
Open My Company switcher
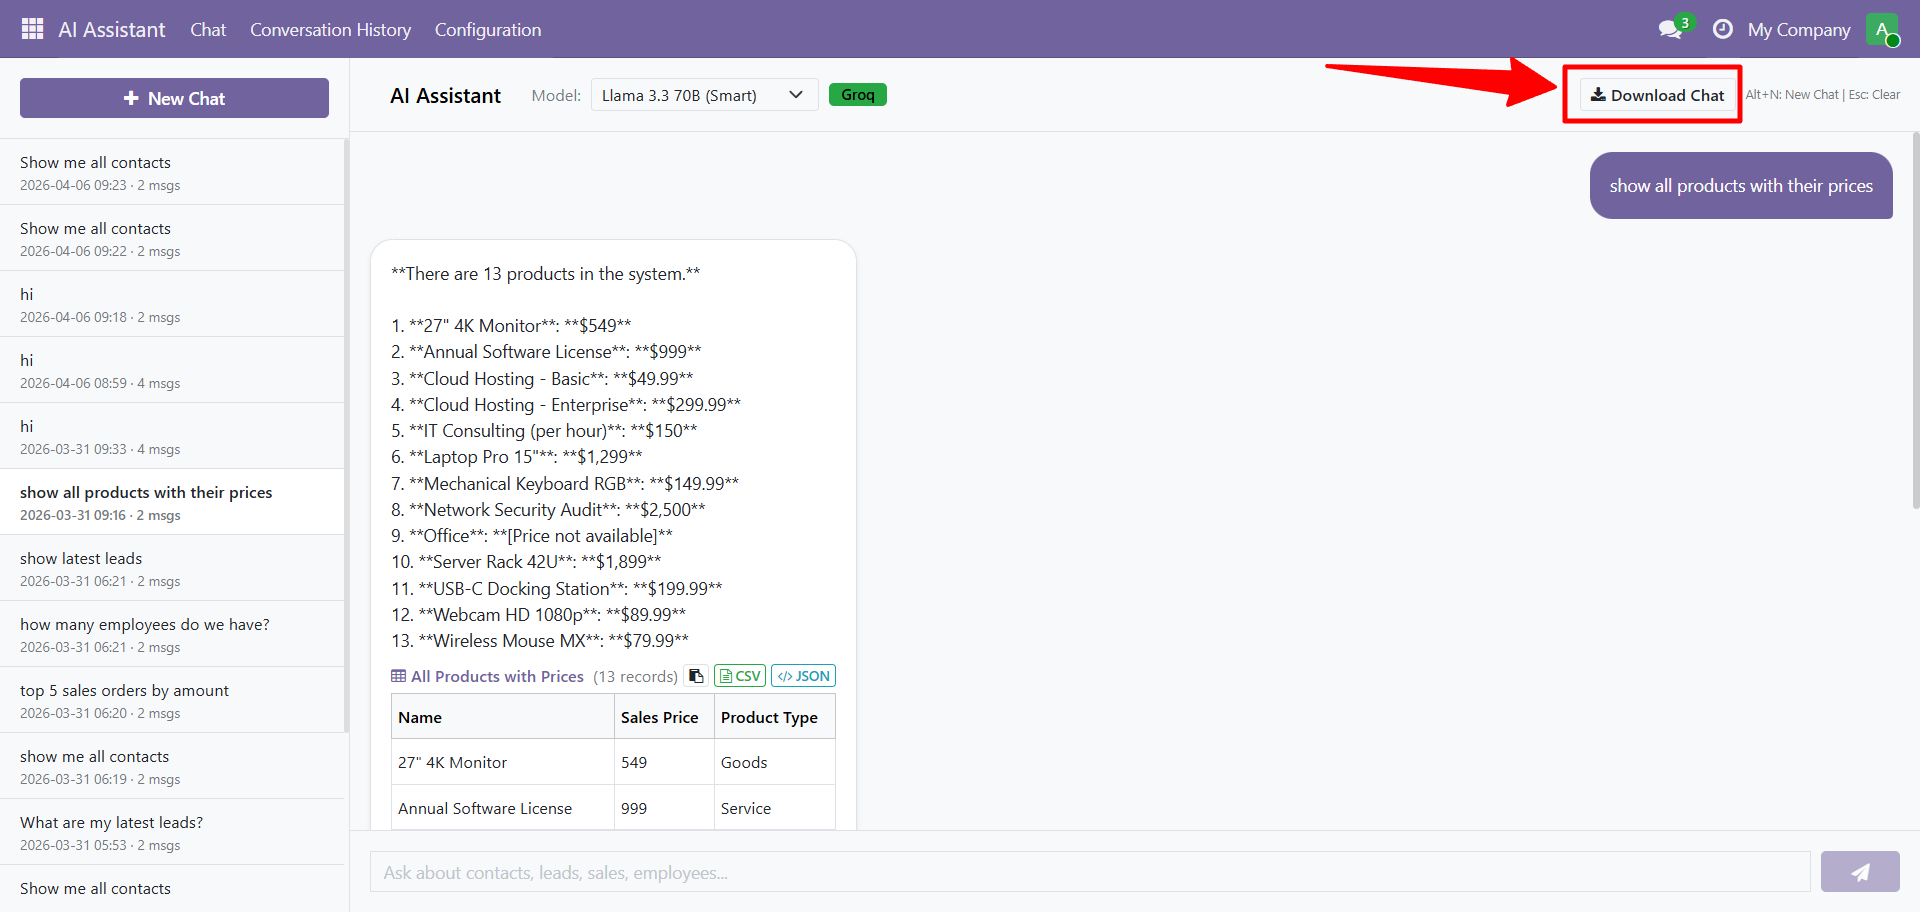click(x=1799, y=29)
